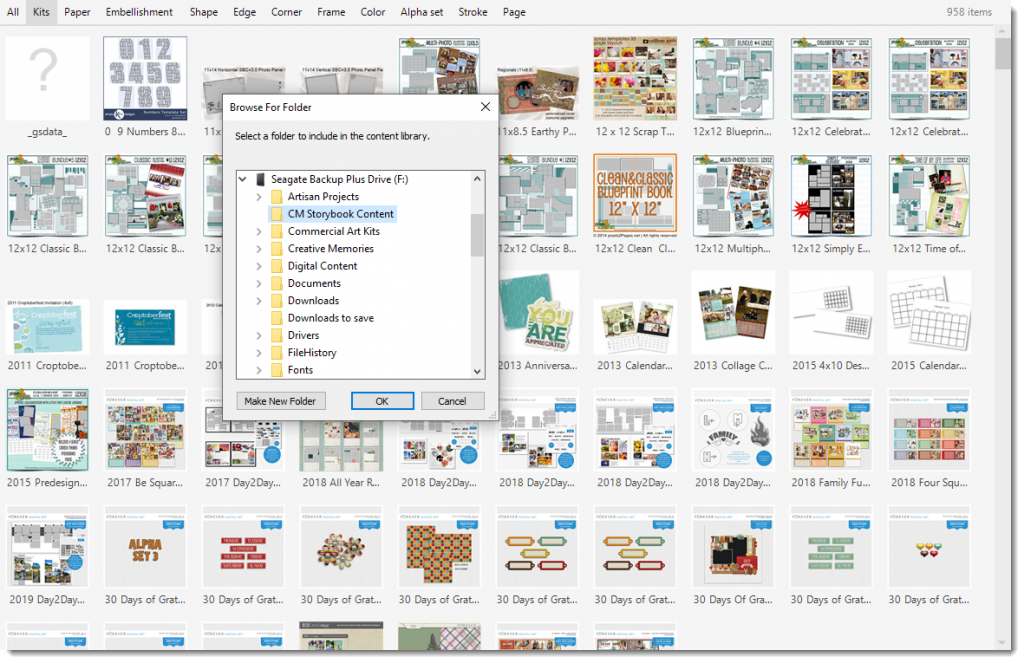Collapse the Seagate Backup Plus Drive node

click(x=243, y=179)
